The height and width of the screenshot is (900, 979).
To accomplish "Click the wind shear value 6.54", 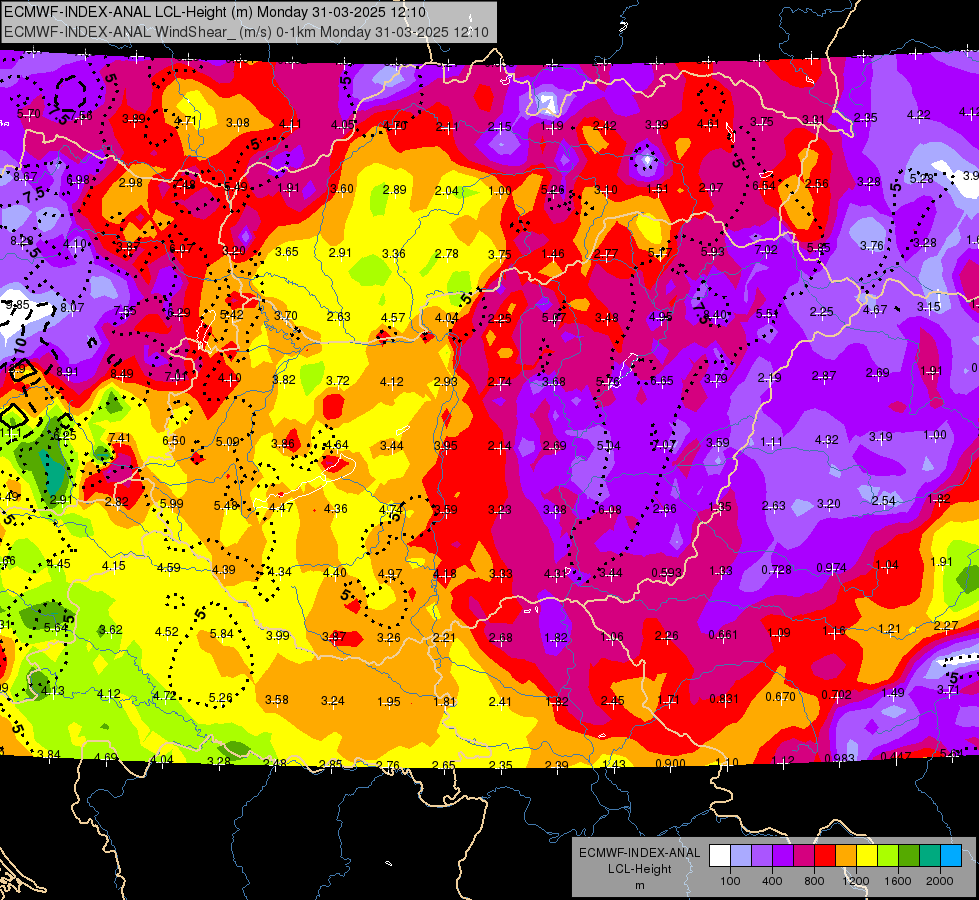I will (x=764, y=185).
